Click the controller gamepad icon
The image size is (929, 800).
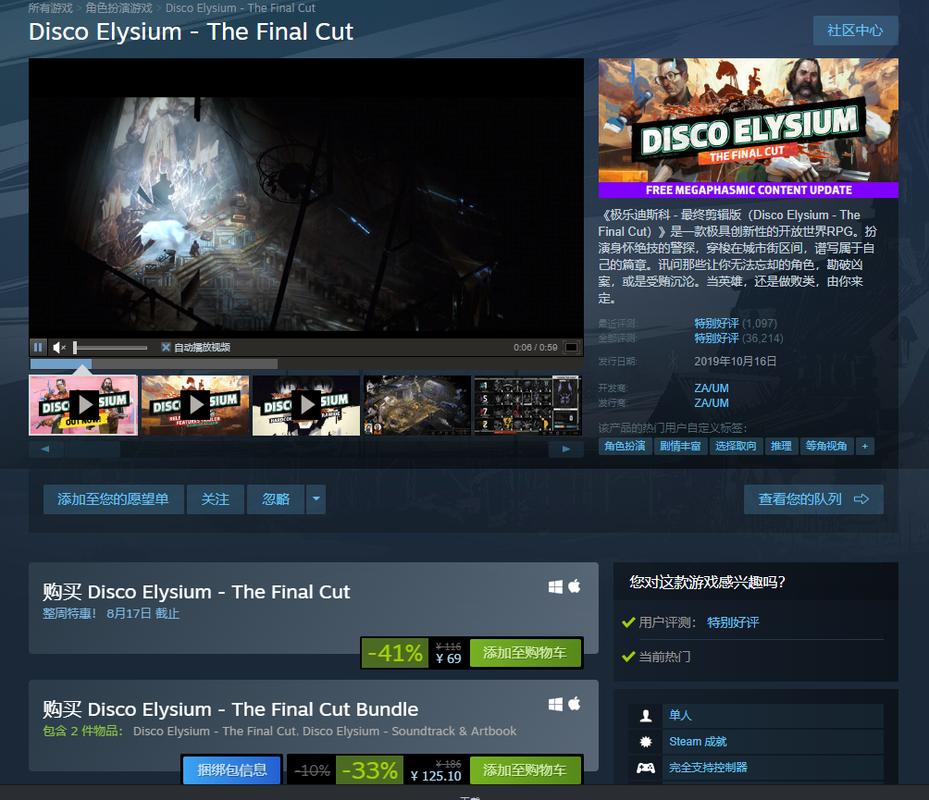(646, 768)
